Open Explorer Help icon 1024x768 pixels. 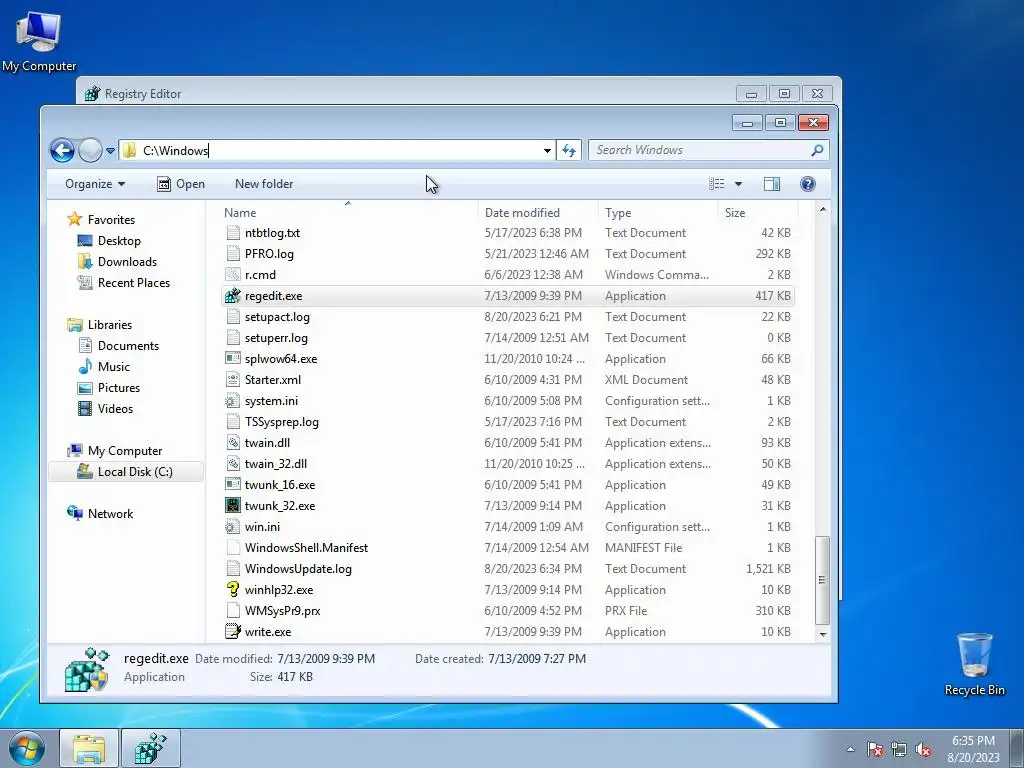click(808, 184)
